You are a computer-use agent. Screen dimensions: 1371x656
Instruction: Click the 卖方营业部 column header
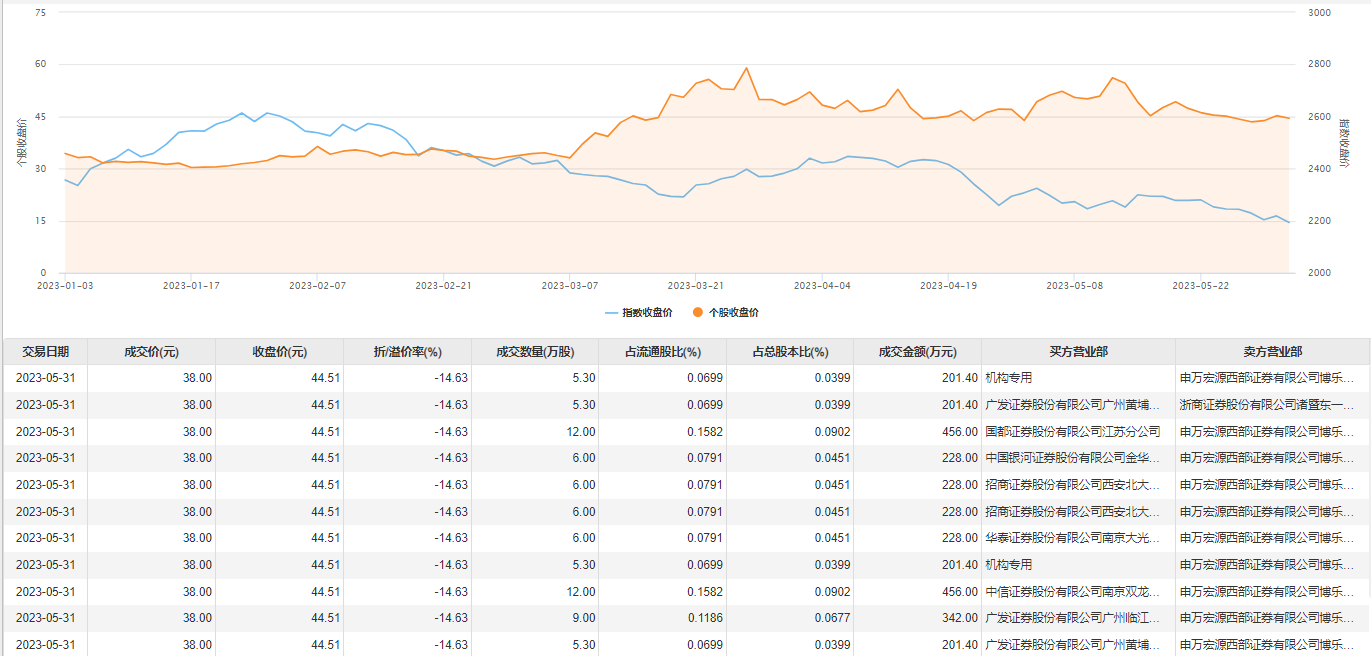[x=1273, y=352]
